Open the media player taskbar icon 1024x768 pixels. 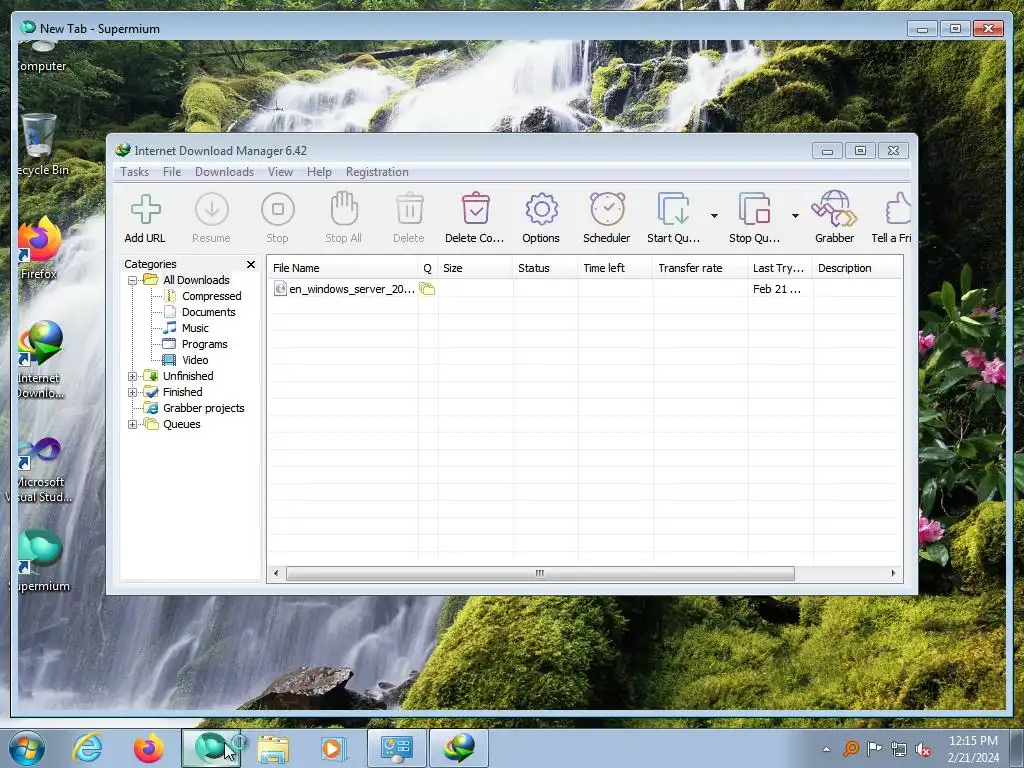332,749
